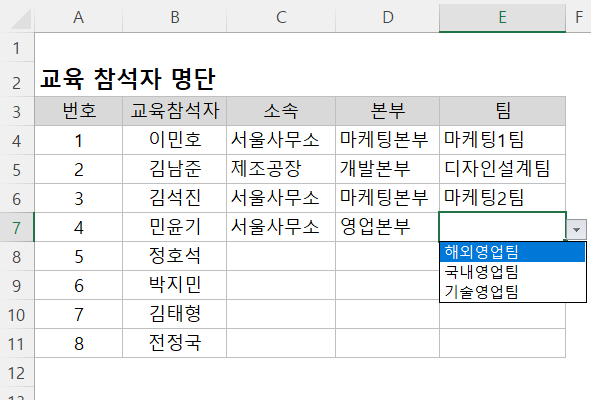Image resolution: width=591 pixels, height=400 pixels.
Task: Select the cell containing 정호석
Action: [x=175, y=256]
